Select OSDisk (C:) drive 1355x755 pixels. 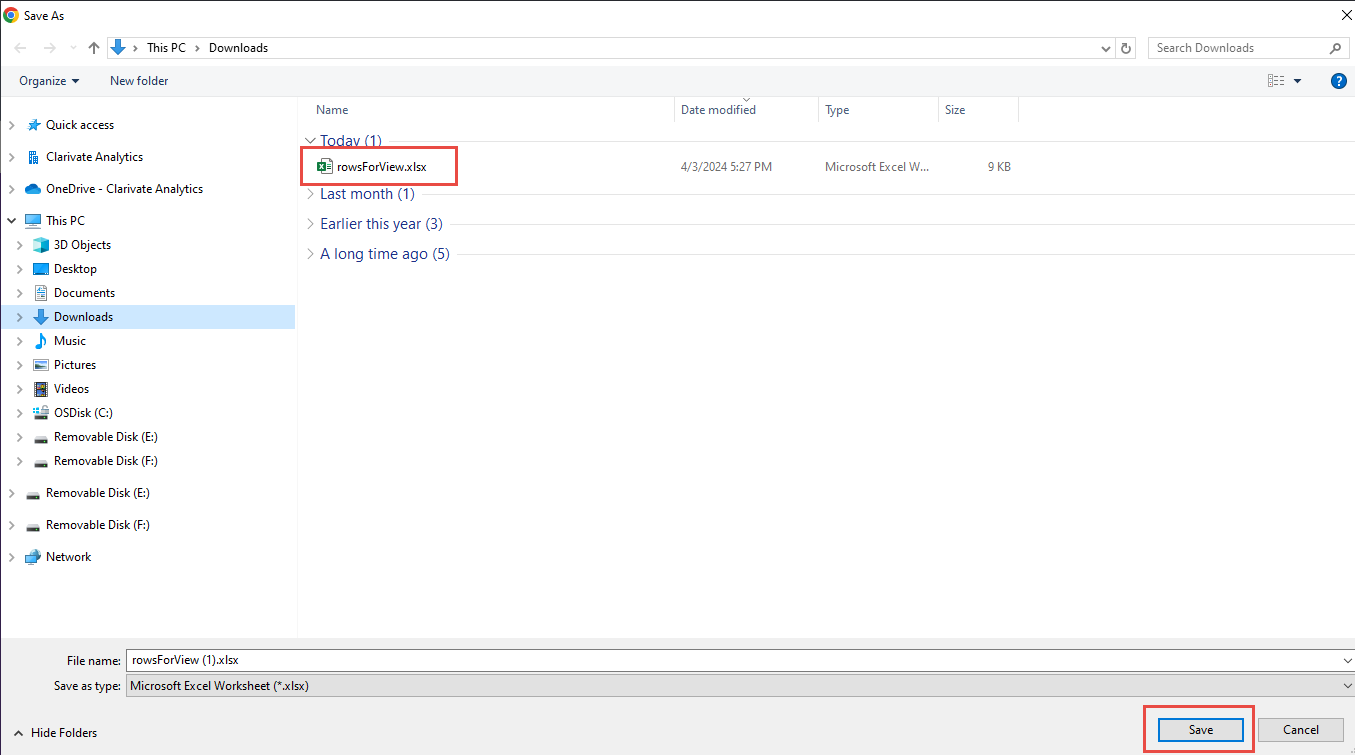point(83,413)
